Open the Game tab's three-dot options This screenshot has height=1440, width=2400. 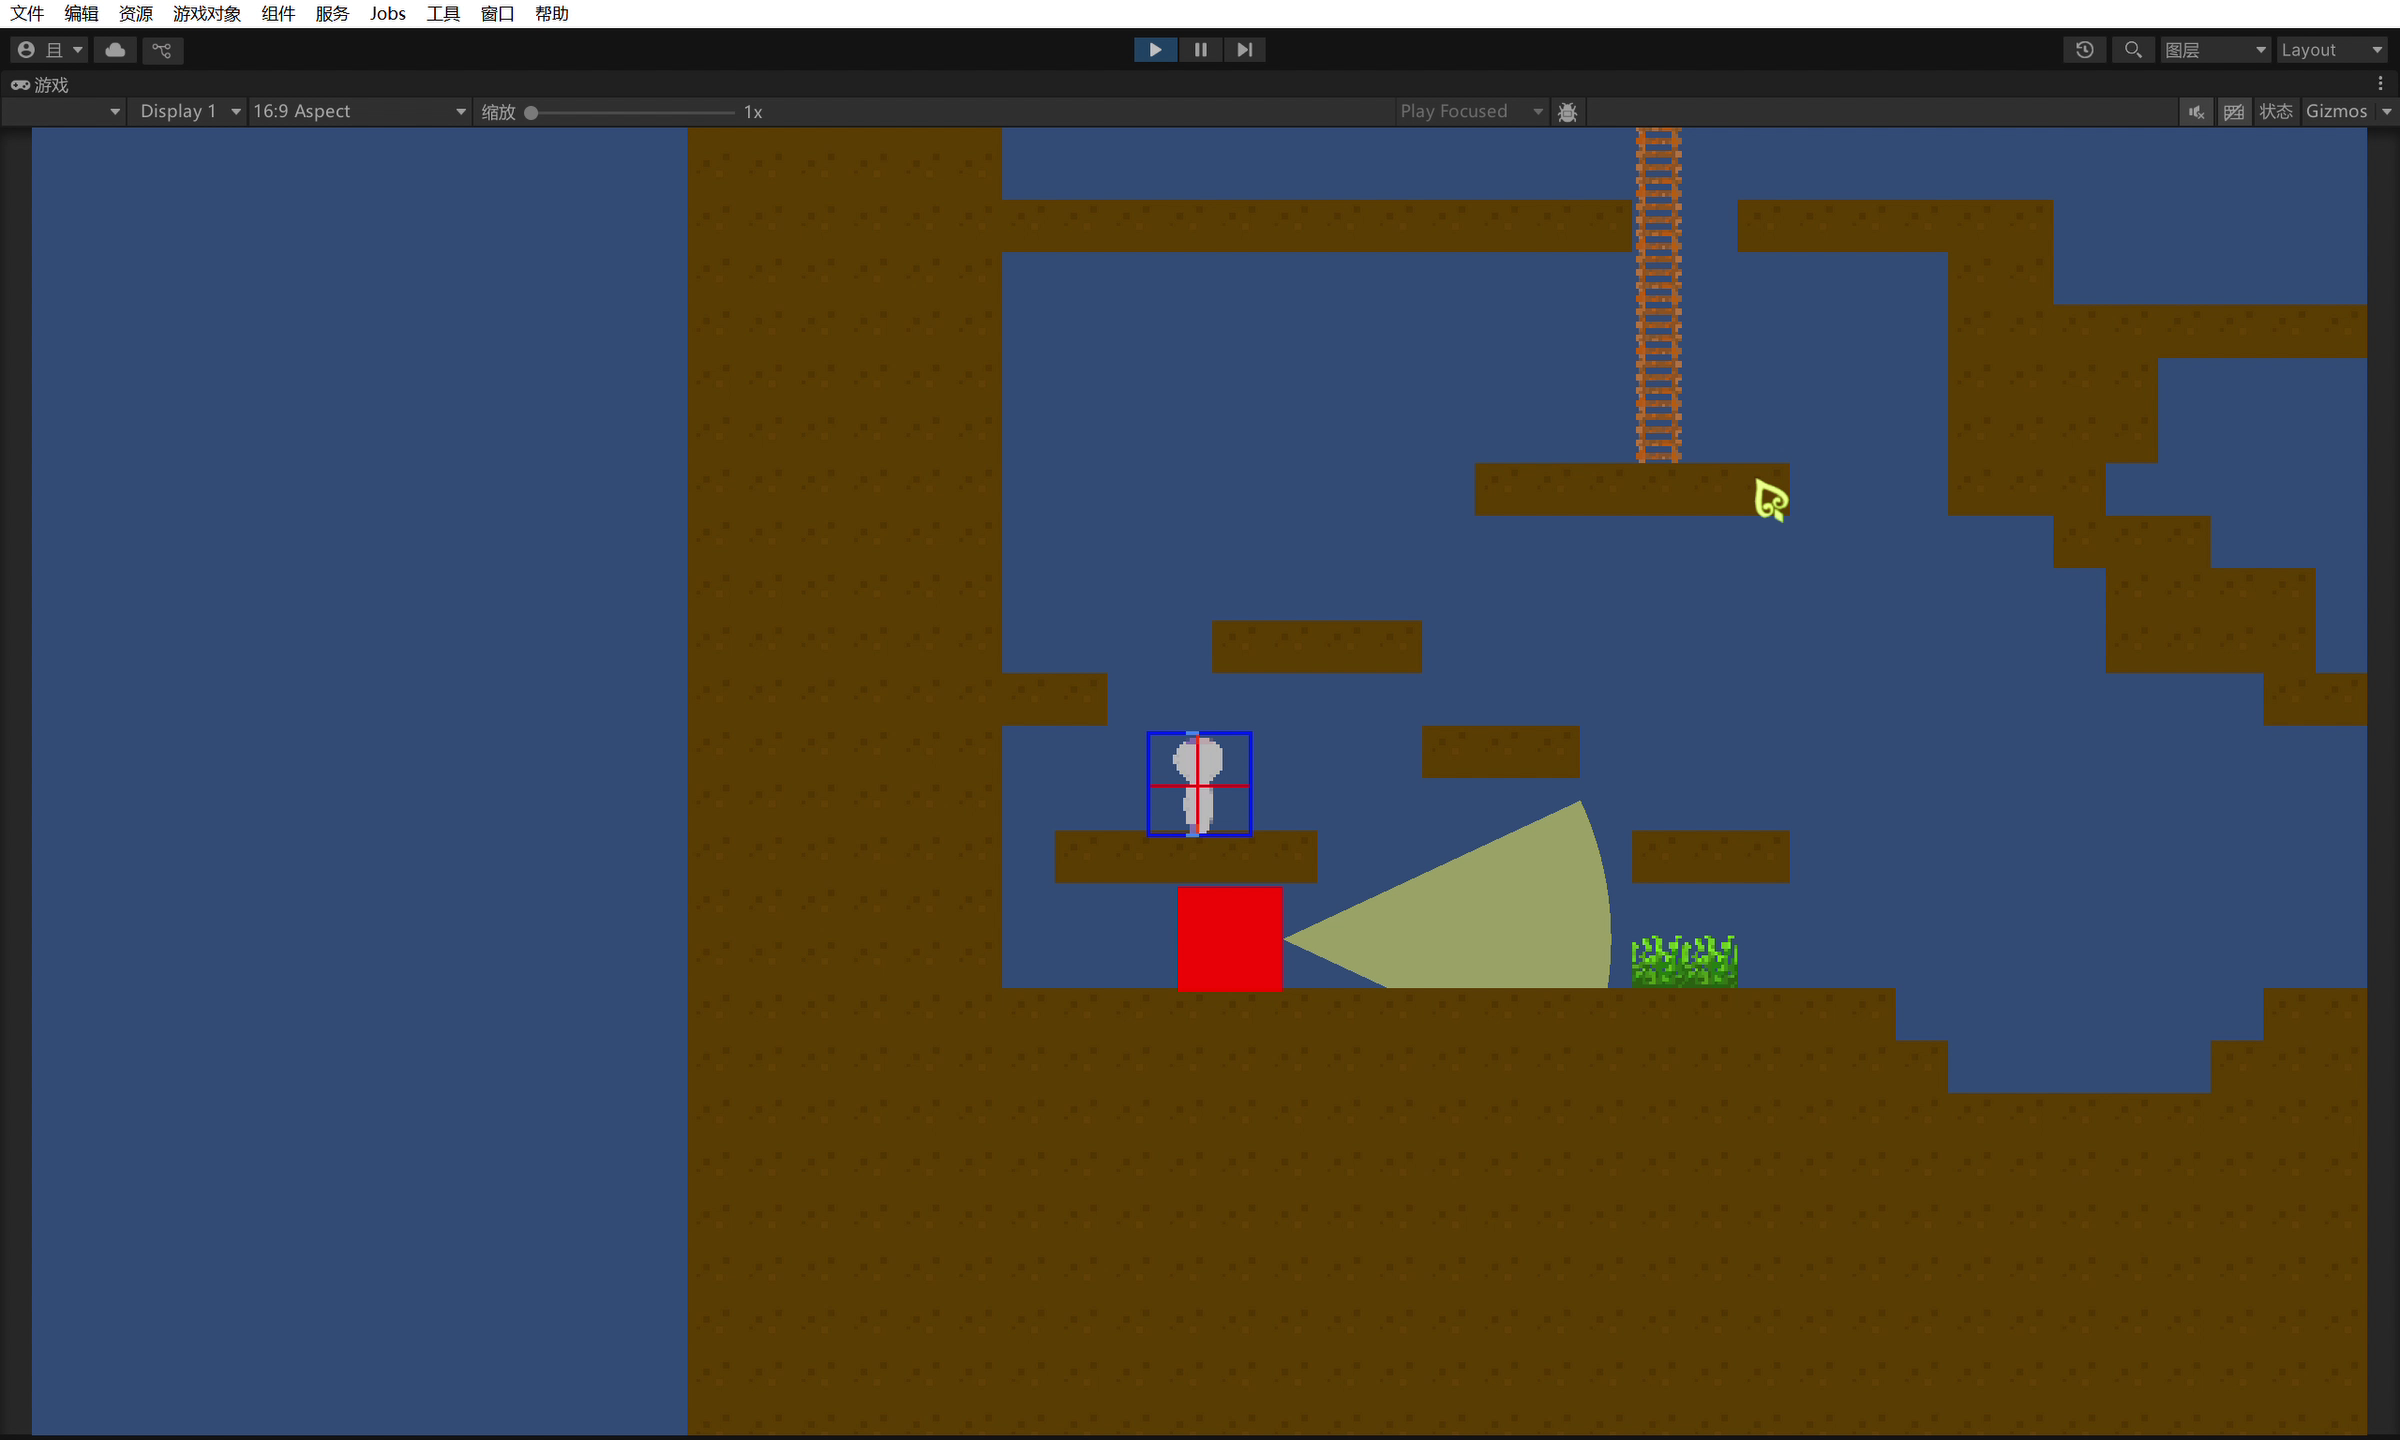[2380, 84]
